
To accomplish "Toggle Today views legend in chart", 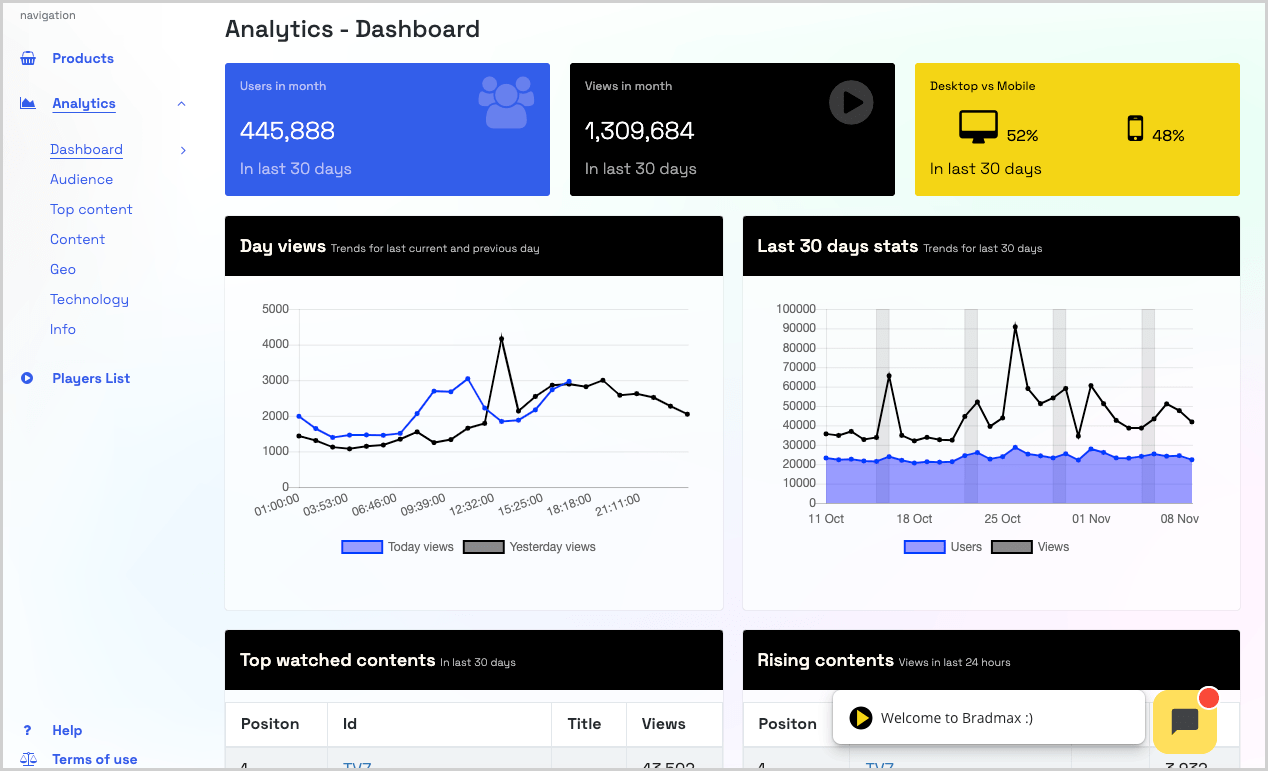I will [x=398, y=547].
